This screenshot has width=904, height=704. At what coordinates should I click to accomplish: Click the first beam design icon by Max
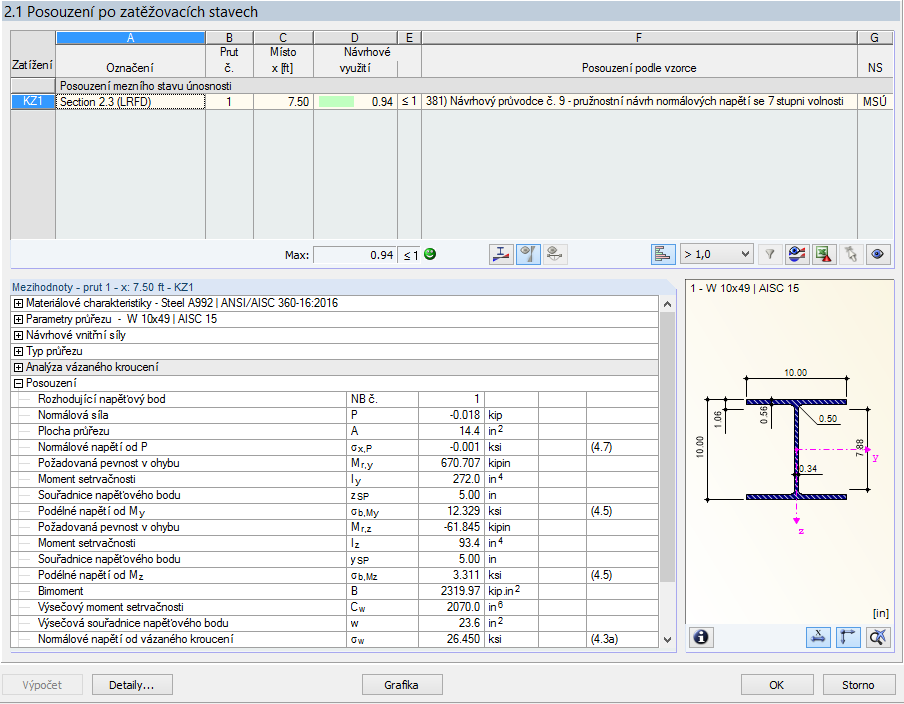point(503,254)
